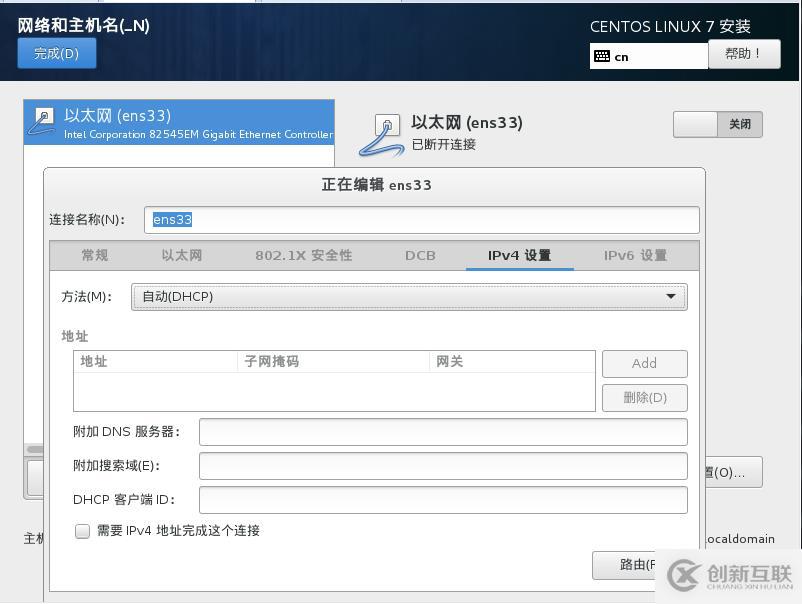Select the highlighted ens33 device entry

pyautogui.click(x=178, y=121)
